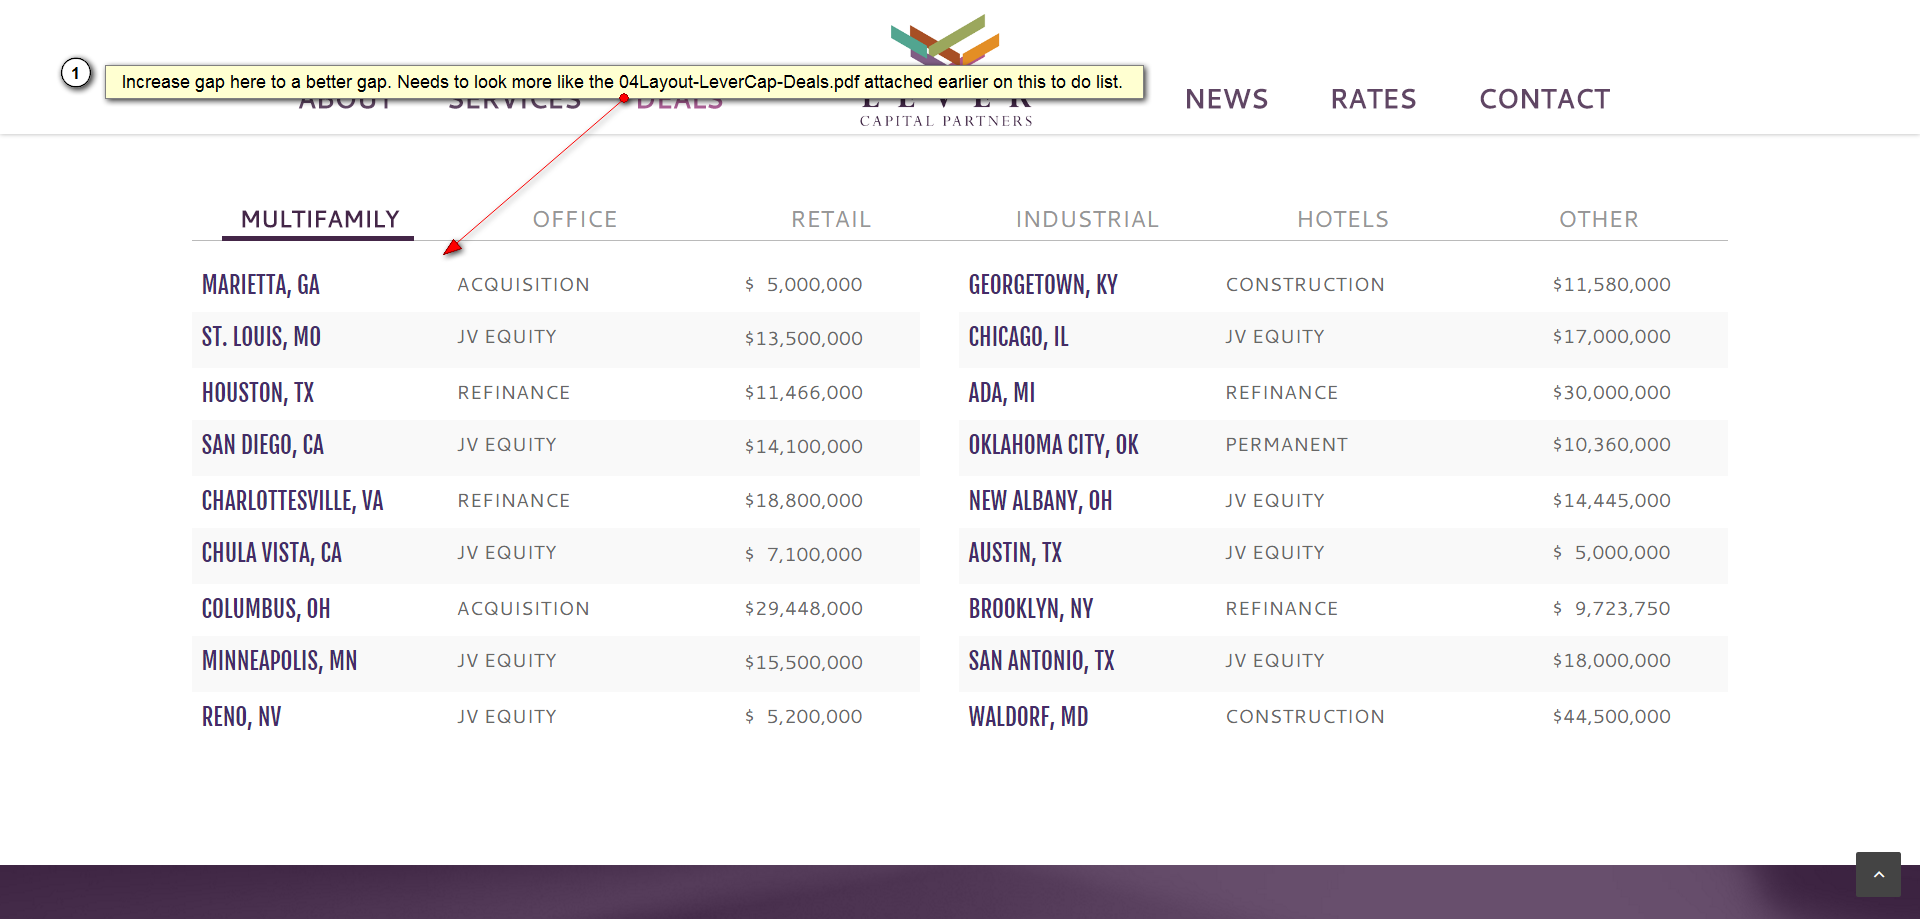Screen dimensions: 1920x919
Task: Click the $10,360,000 amount for Oklahoma City
Action: click(x=1612, y=445)
